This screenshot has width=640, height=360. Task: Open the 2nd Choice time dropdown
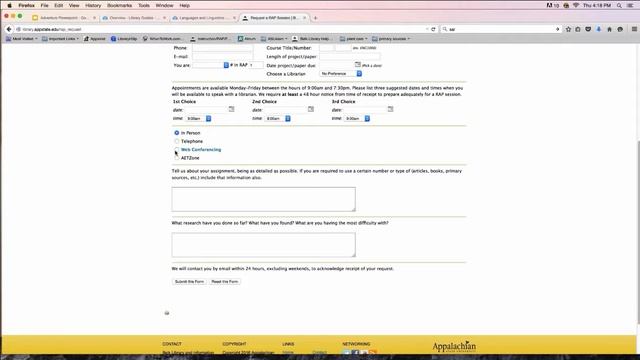[x=278, y=118]
